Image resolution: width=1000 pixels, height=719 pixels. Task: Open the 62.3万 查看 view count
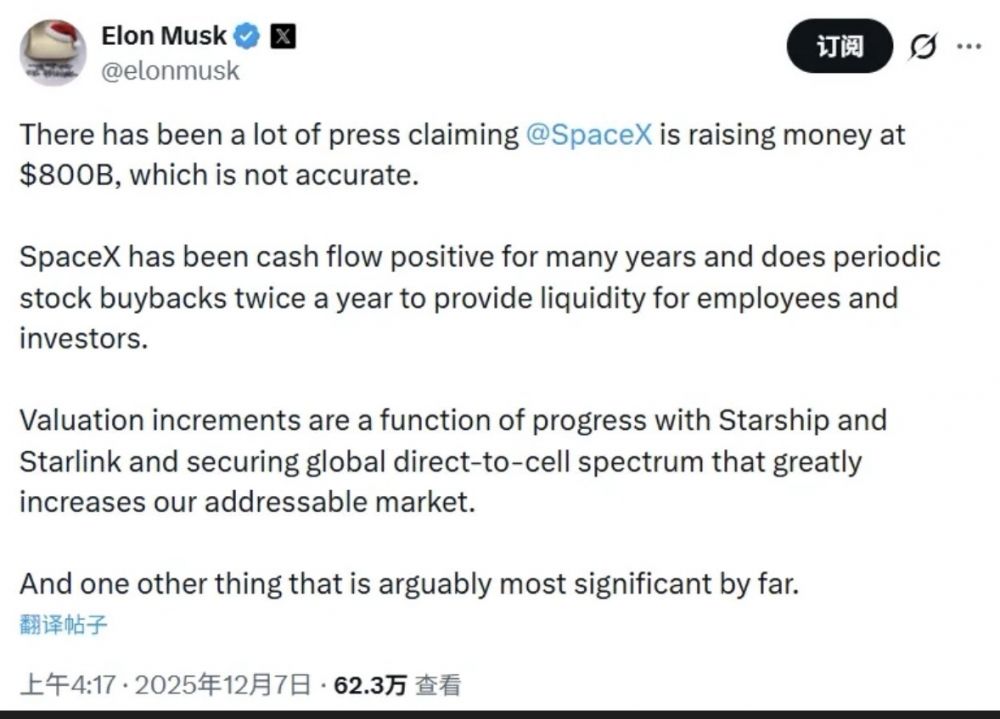(397, 685)
